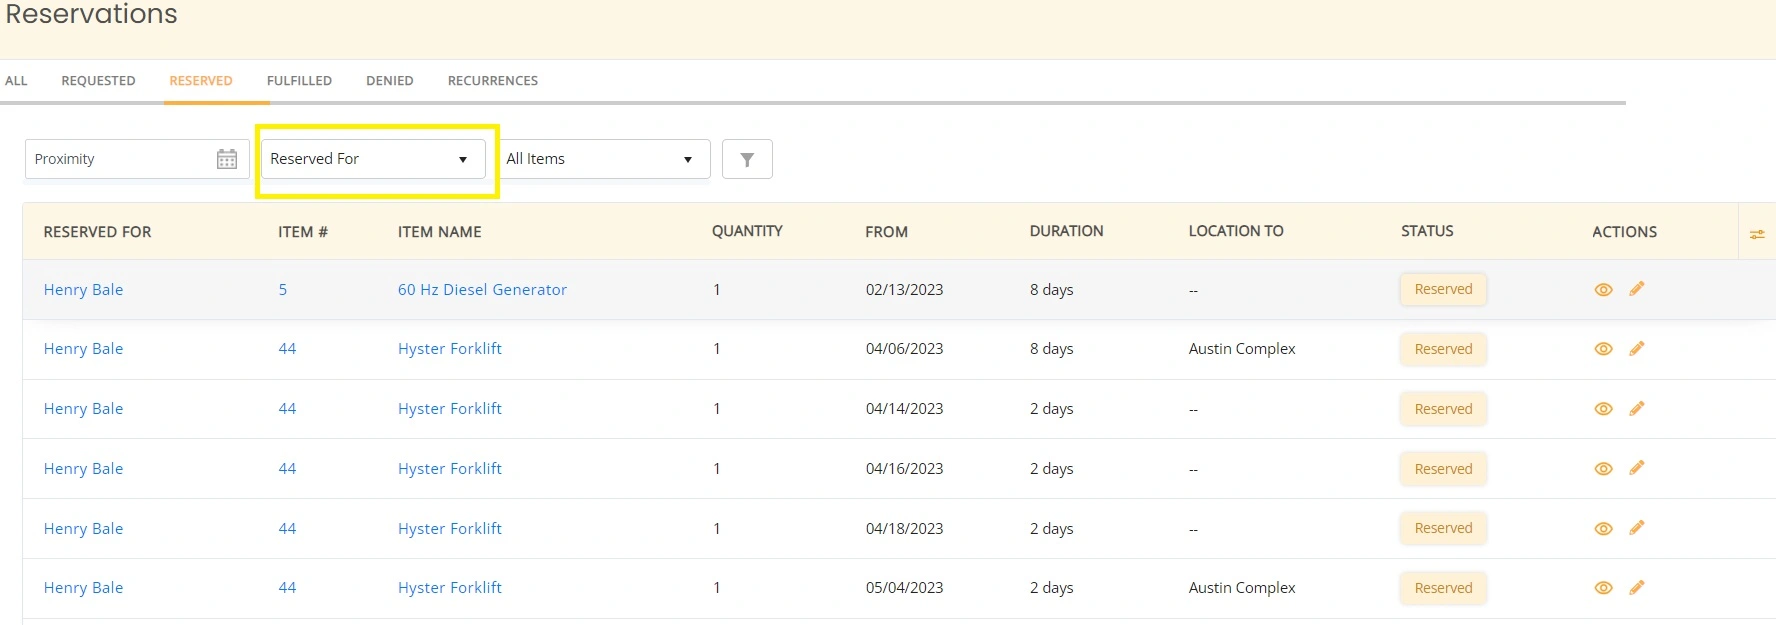Screen dimensions: 1776x625
Task: Sort by ITEM # column header
Action: tap(303, 232)
